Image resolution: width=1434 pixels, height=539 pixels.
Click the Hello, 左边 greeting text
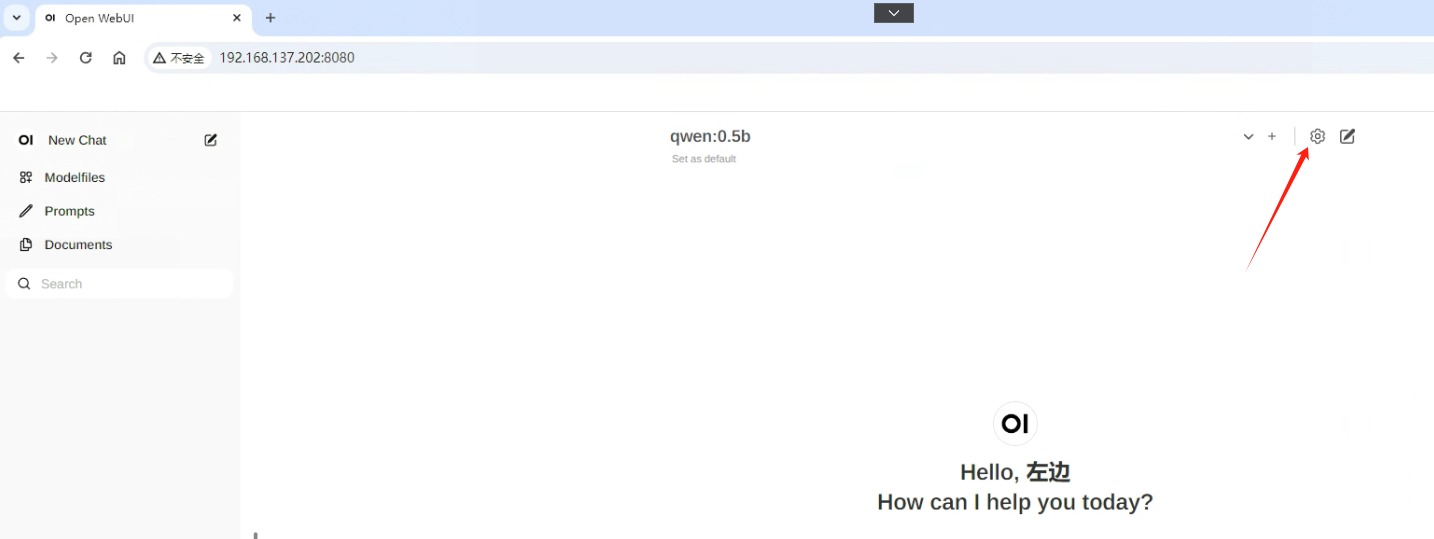click(1015, 472)
